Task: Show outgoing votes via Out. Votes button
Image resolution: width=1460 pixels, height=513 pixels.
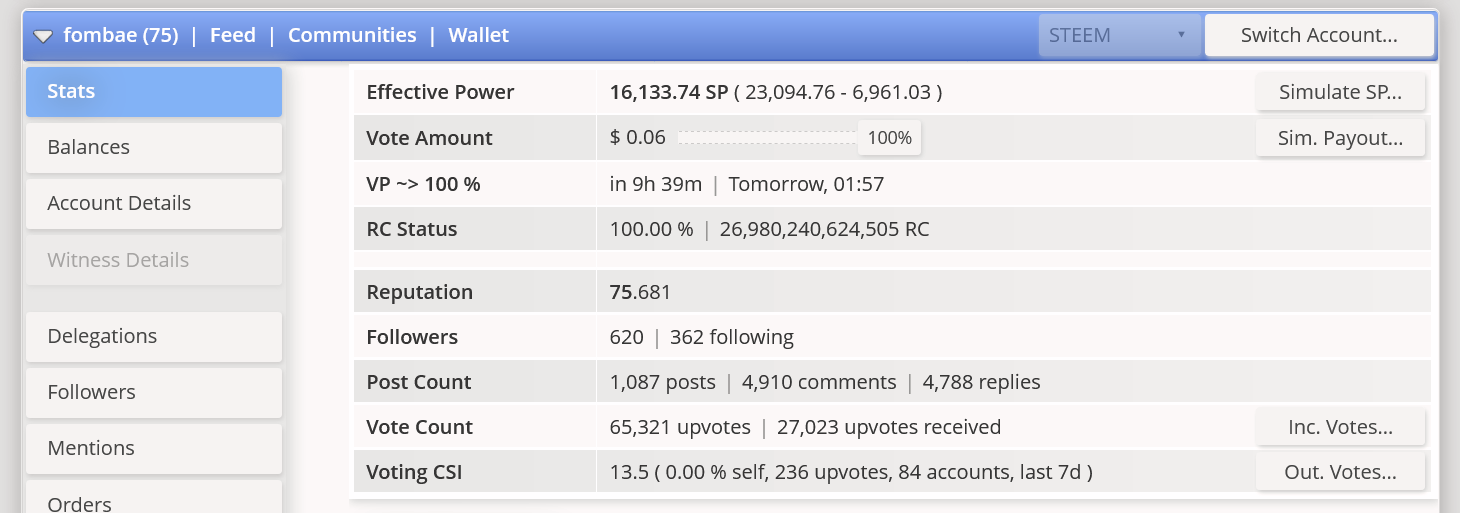Action: pyautogui.click(x=1340, y=472)
